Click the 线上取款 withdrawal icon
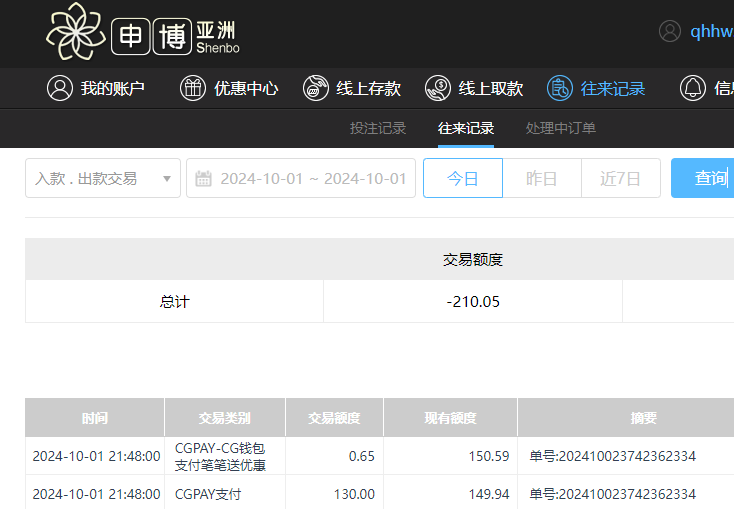The height and width of the screenshot is (509, 734). click(438, 88)
